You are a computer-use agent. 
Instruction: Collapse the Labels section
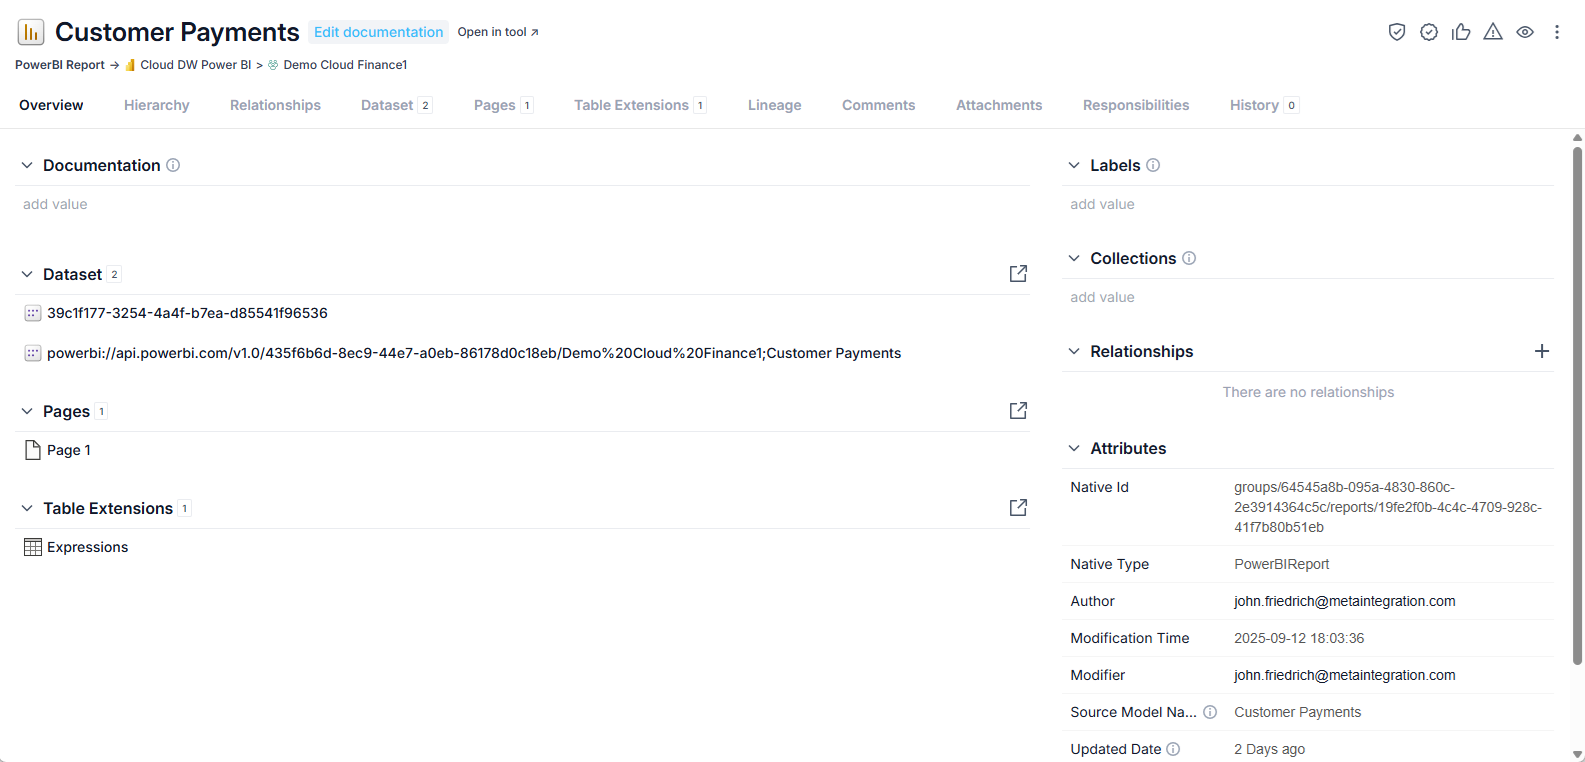tap(1074, 165)
